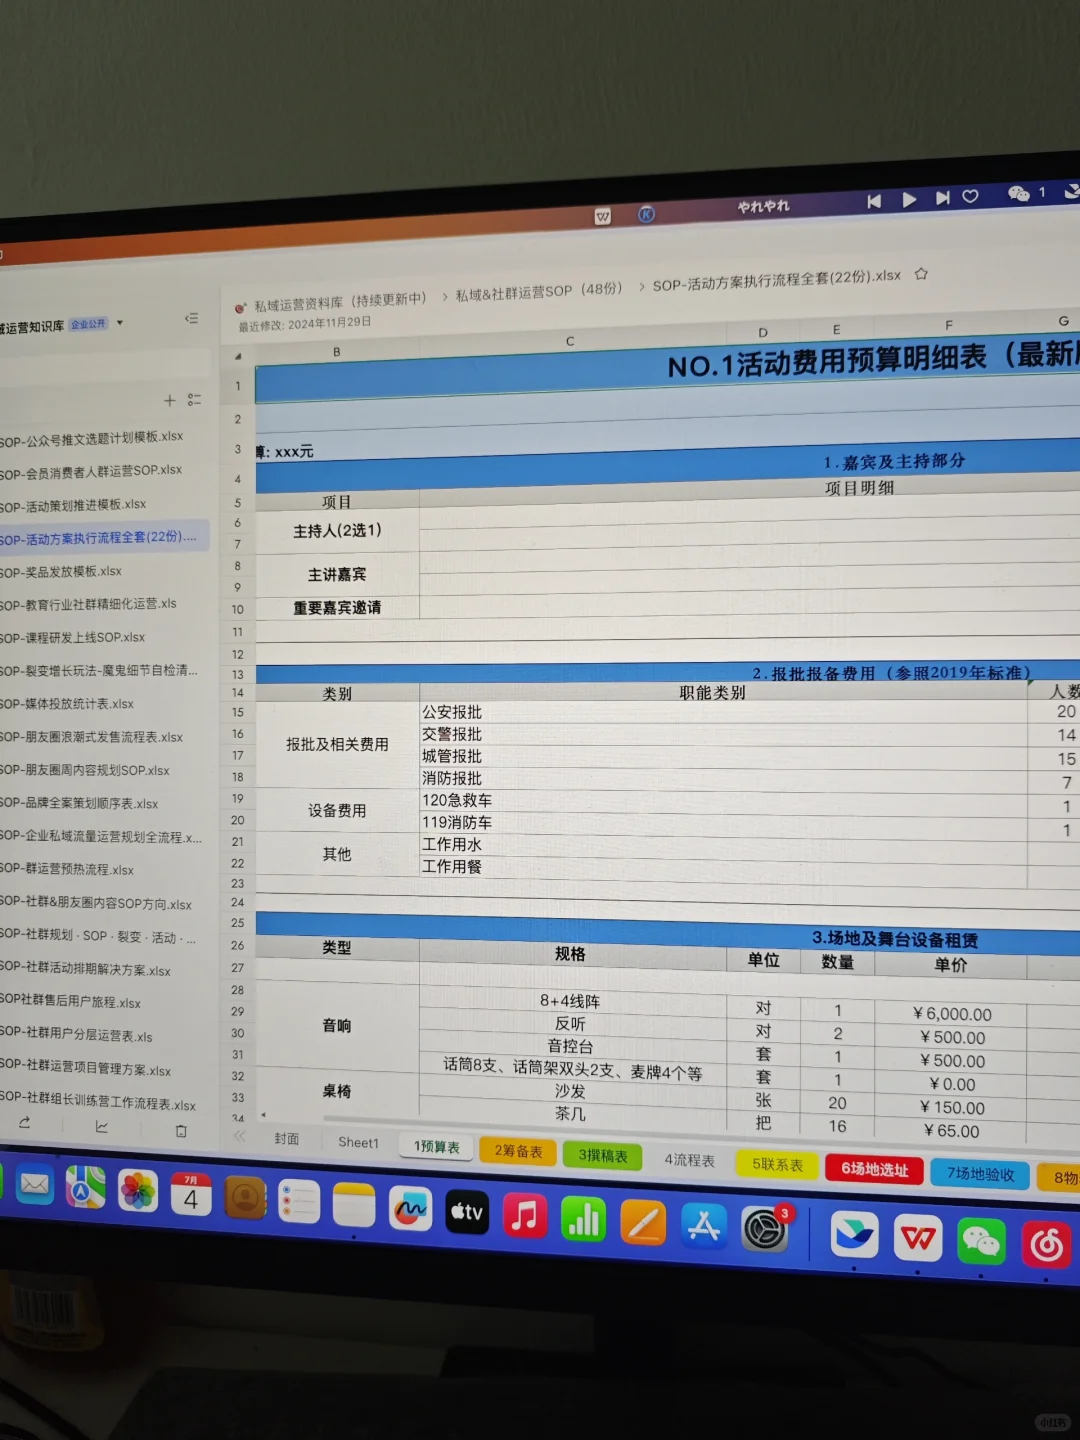Click the double chevron to scroll sheet tabs
Viewport: 1080px width, 1440px height.
coord(239,1137)
